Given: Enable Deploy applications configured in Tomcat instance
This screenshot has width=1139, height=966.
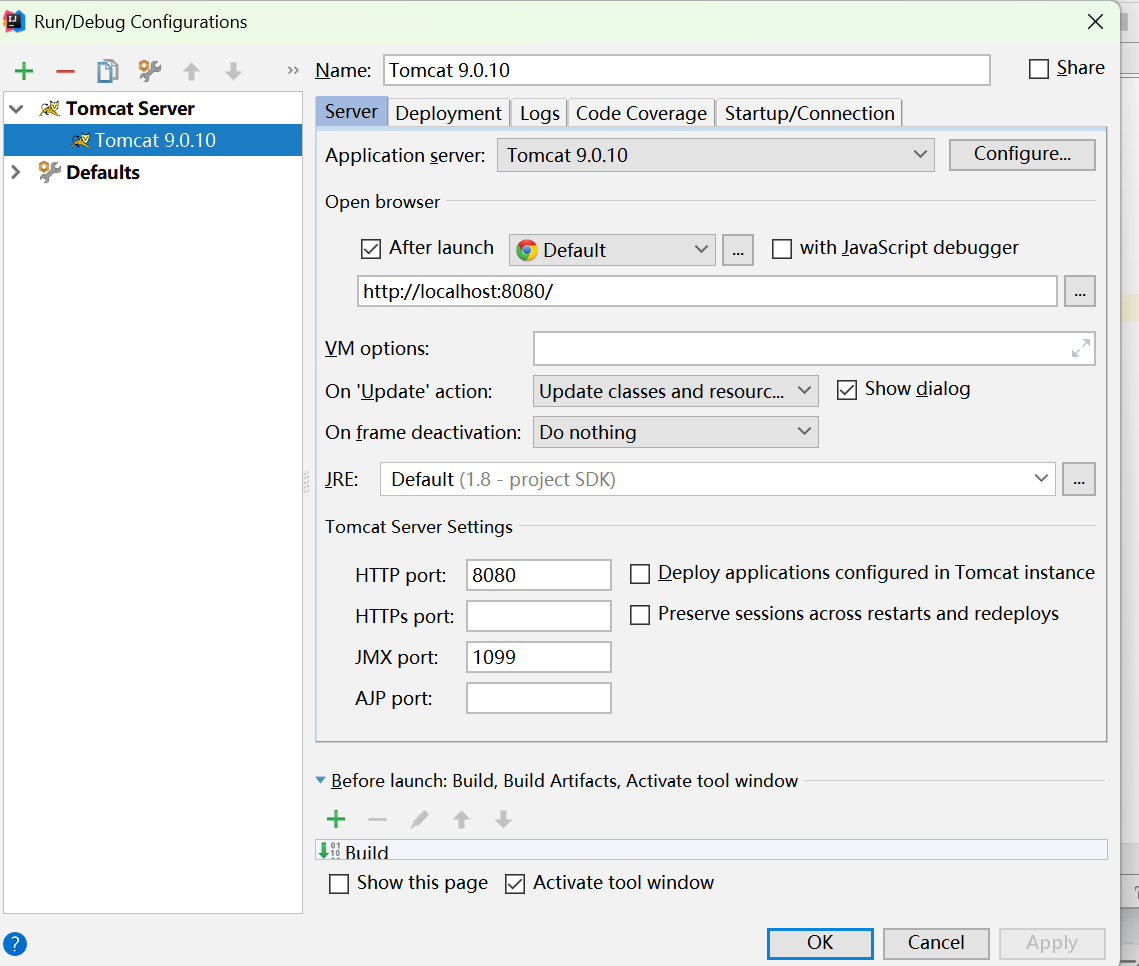Looking at the screenshot, I should 640,574.
